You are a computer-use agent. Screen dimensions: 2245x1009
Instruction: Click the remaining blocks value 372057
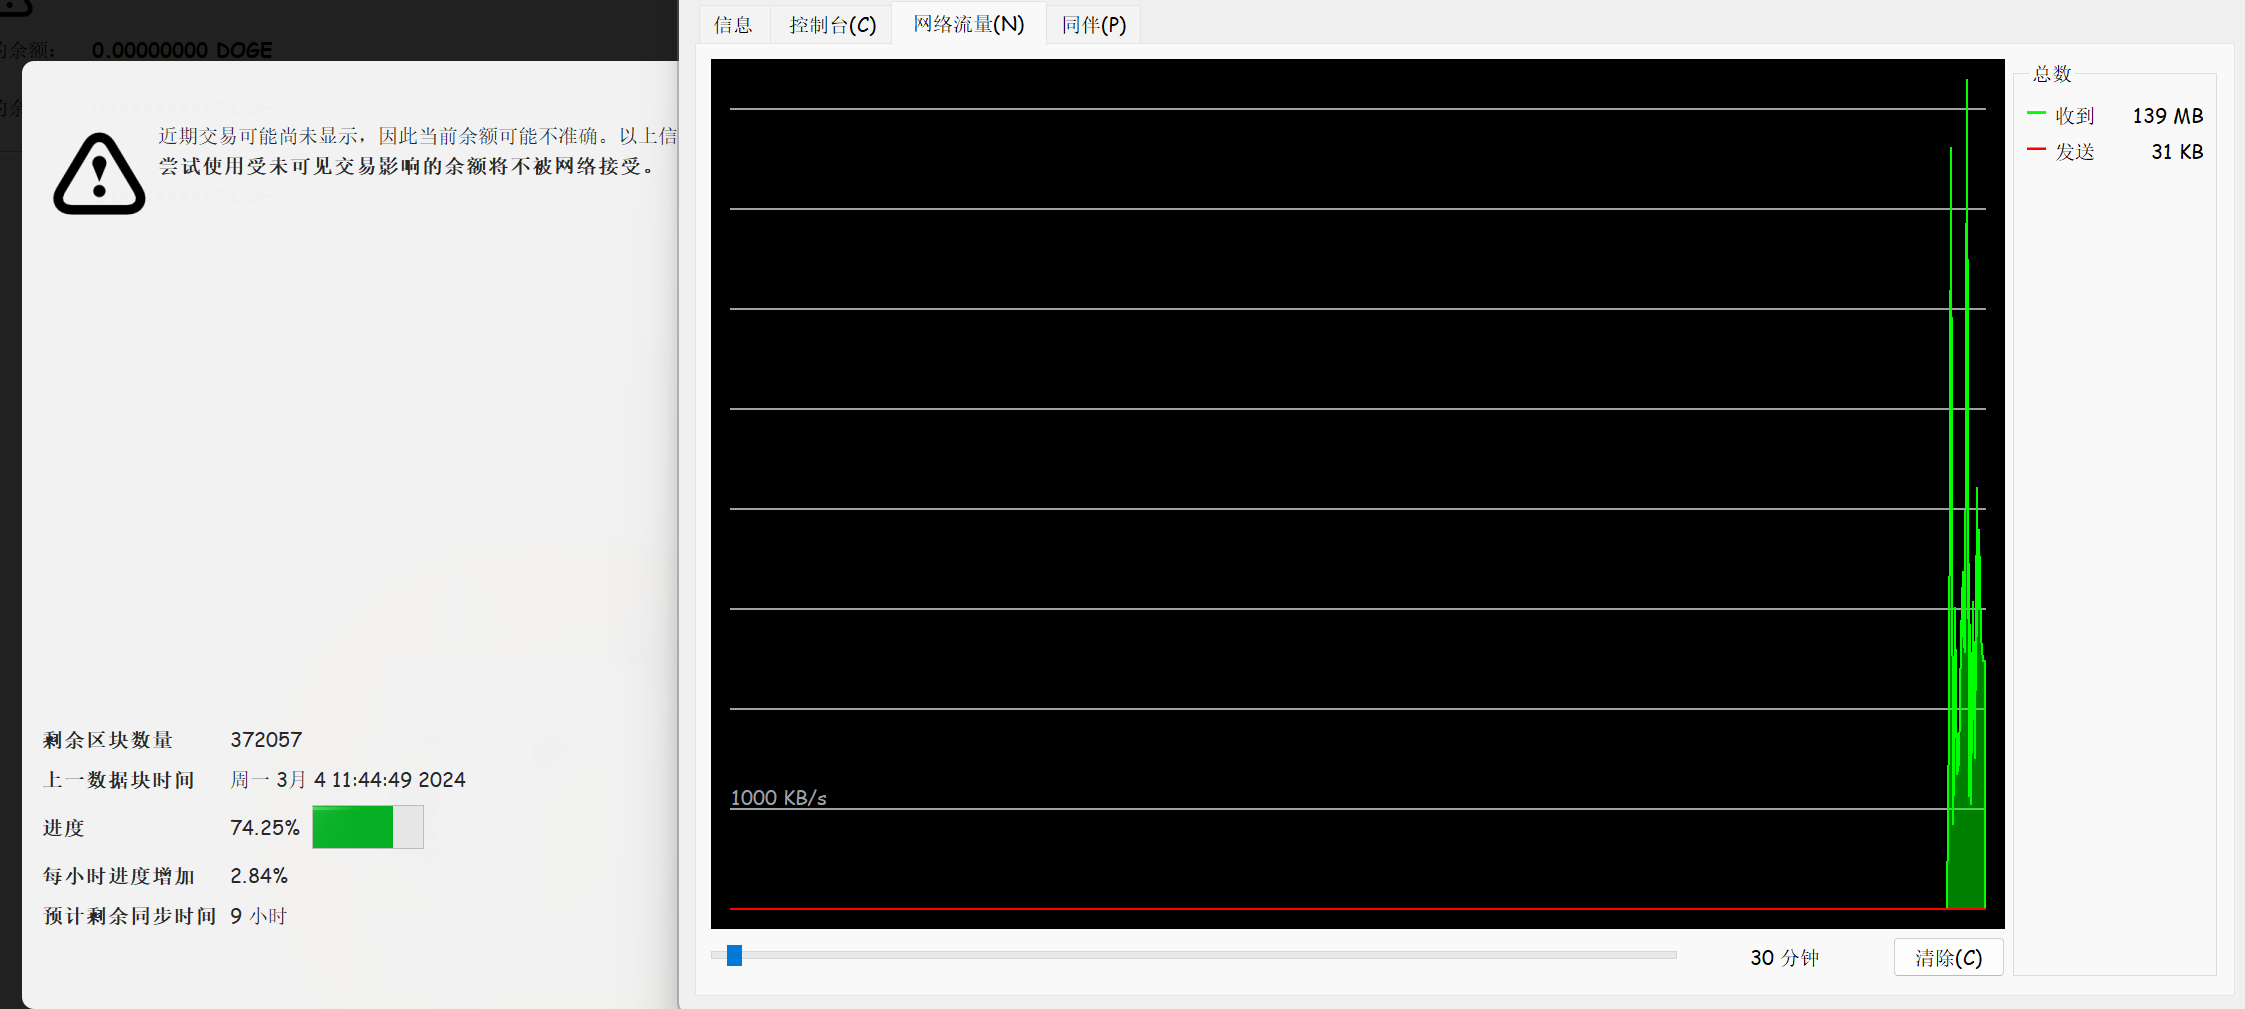point(266,740)
